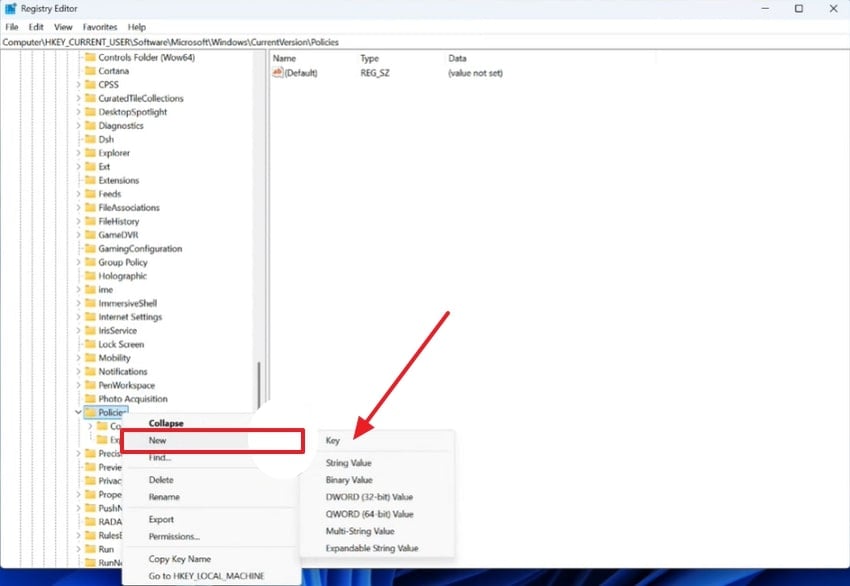Open the Favorites menu
This screenshot has height=586, width=850.
click(100, 27)
